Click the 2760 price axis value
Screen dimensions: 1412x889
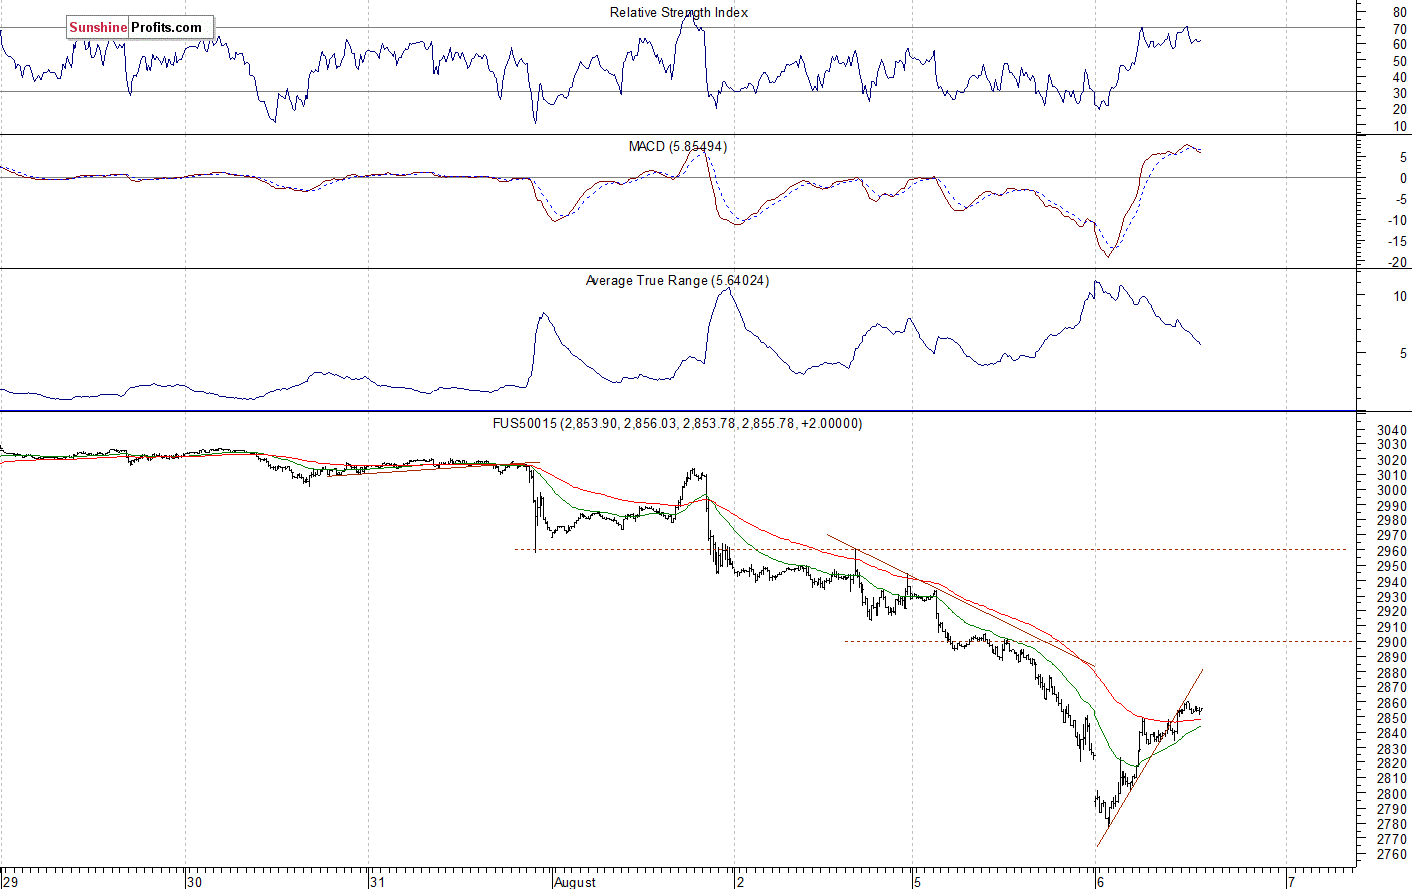point(1392,855)
